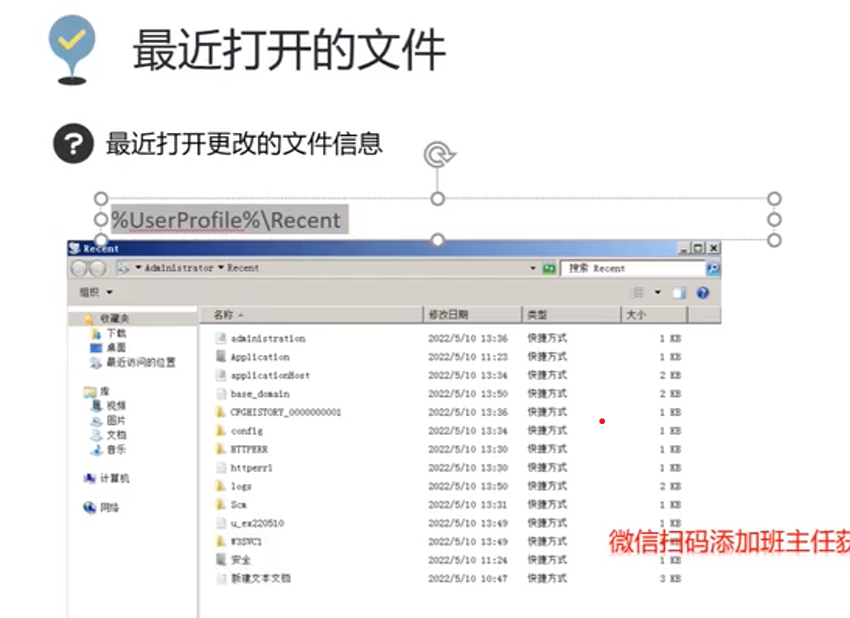The height and width of the screenshot is (618, 850).
Task: Select the base_domain shortcut
Action: pos(260,394)
